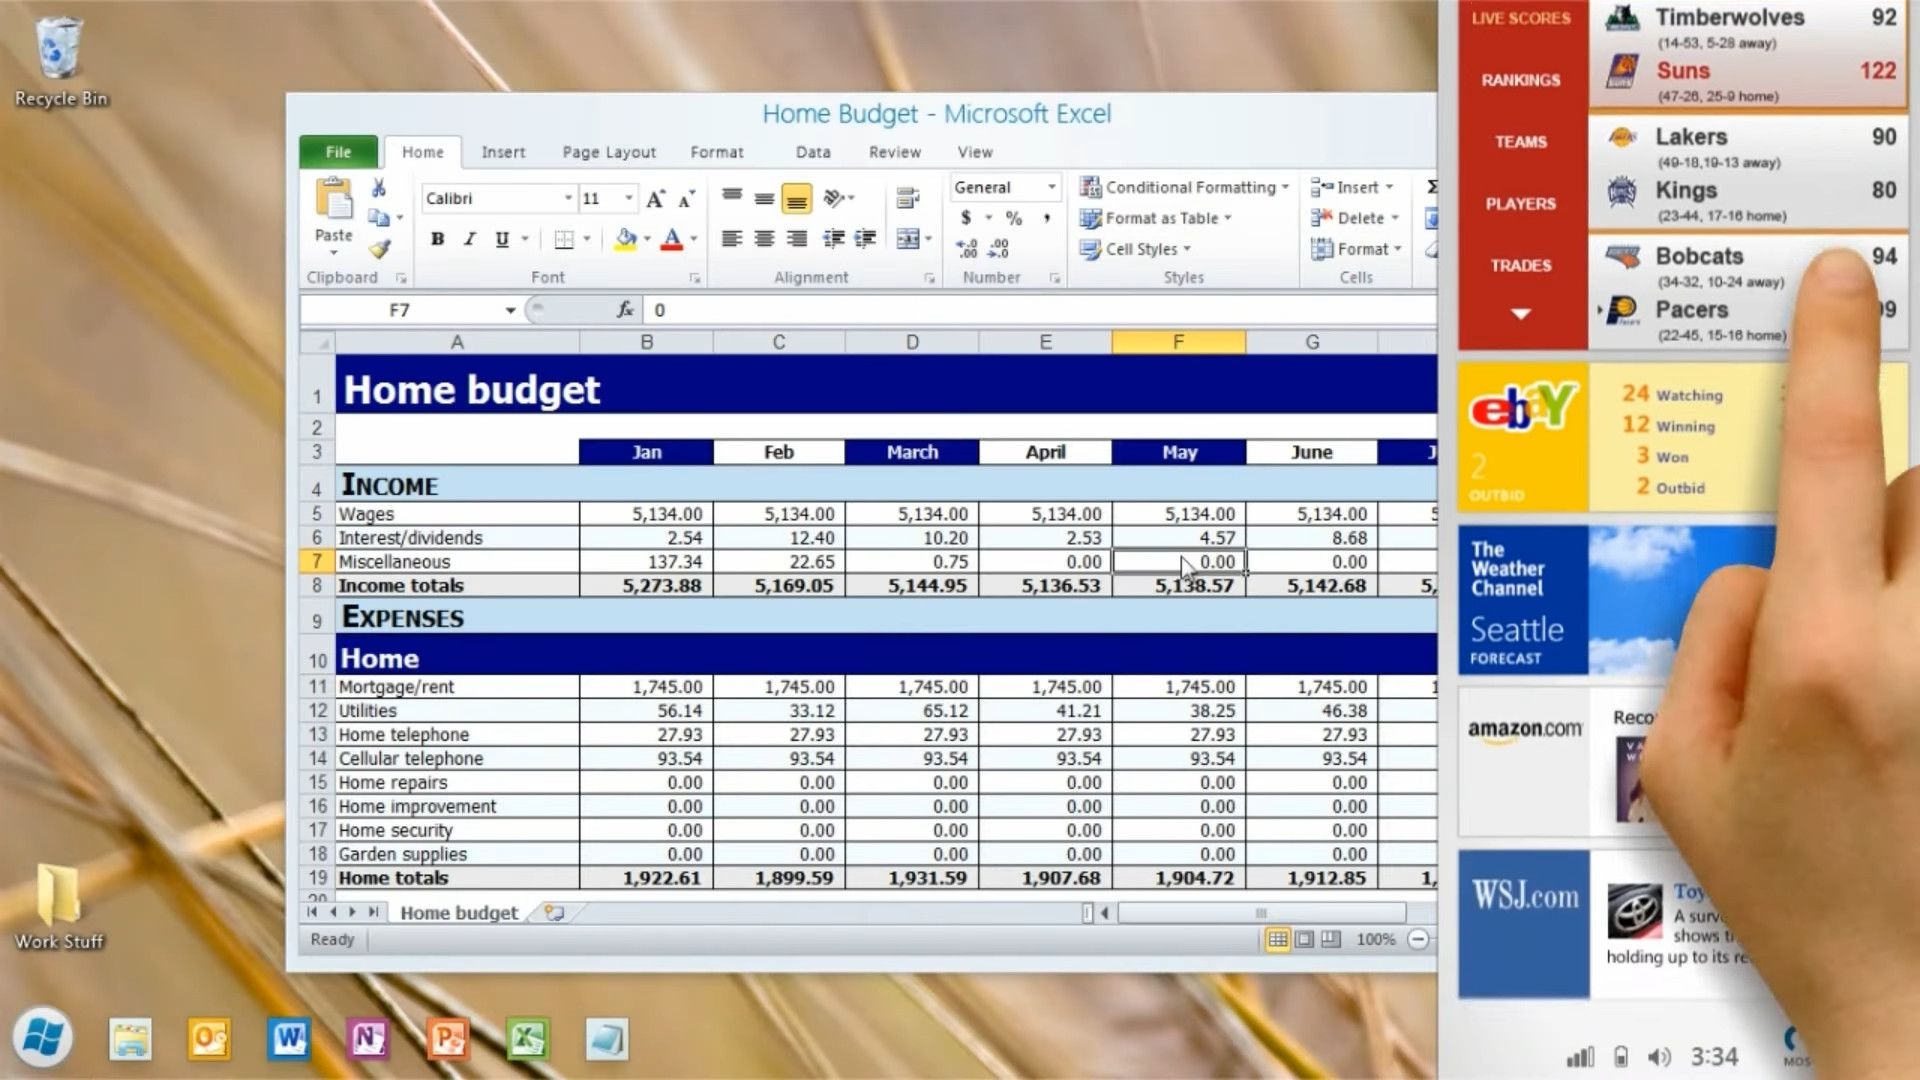Click the fx Insert Function icon

pyautogui.click(x=625, y=310)
